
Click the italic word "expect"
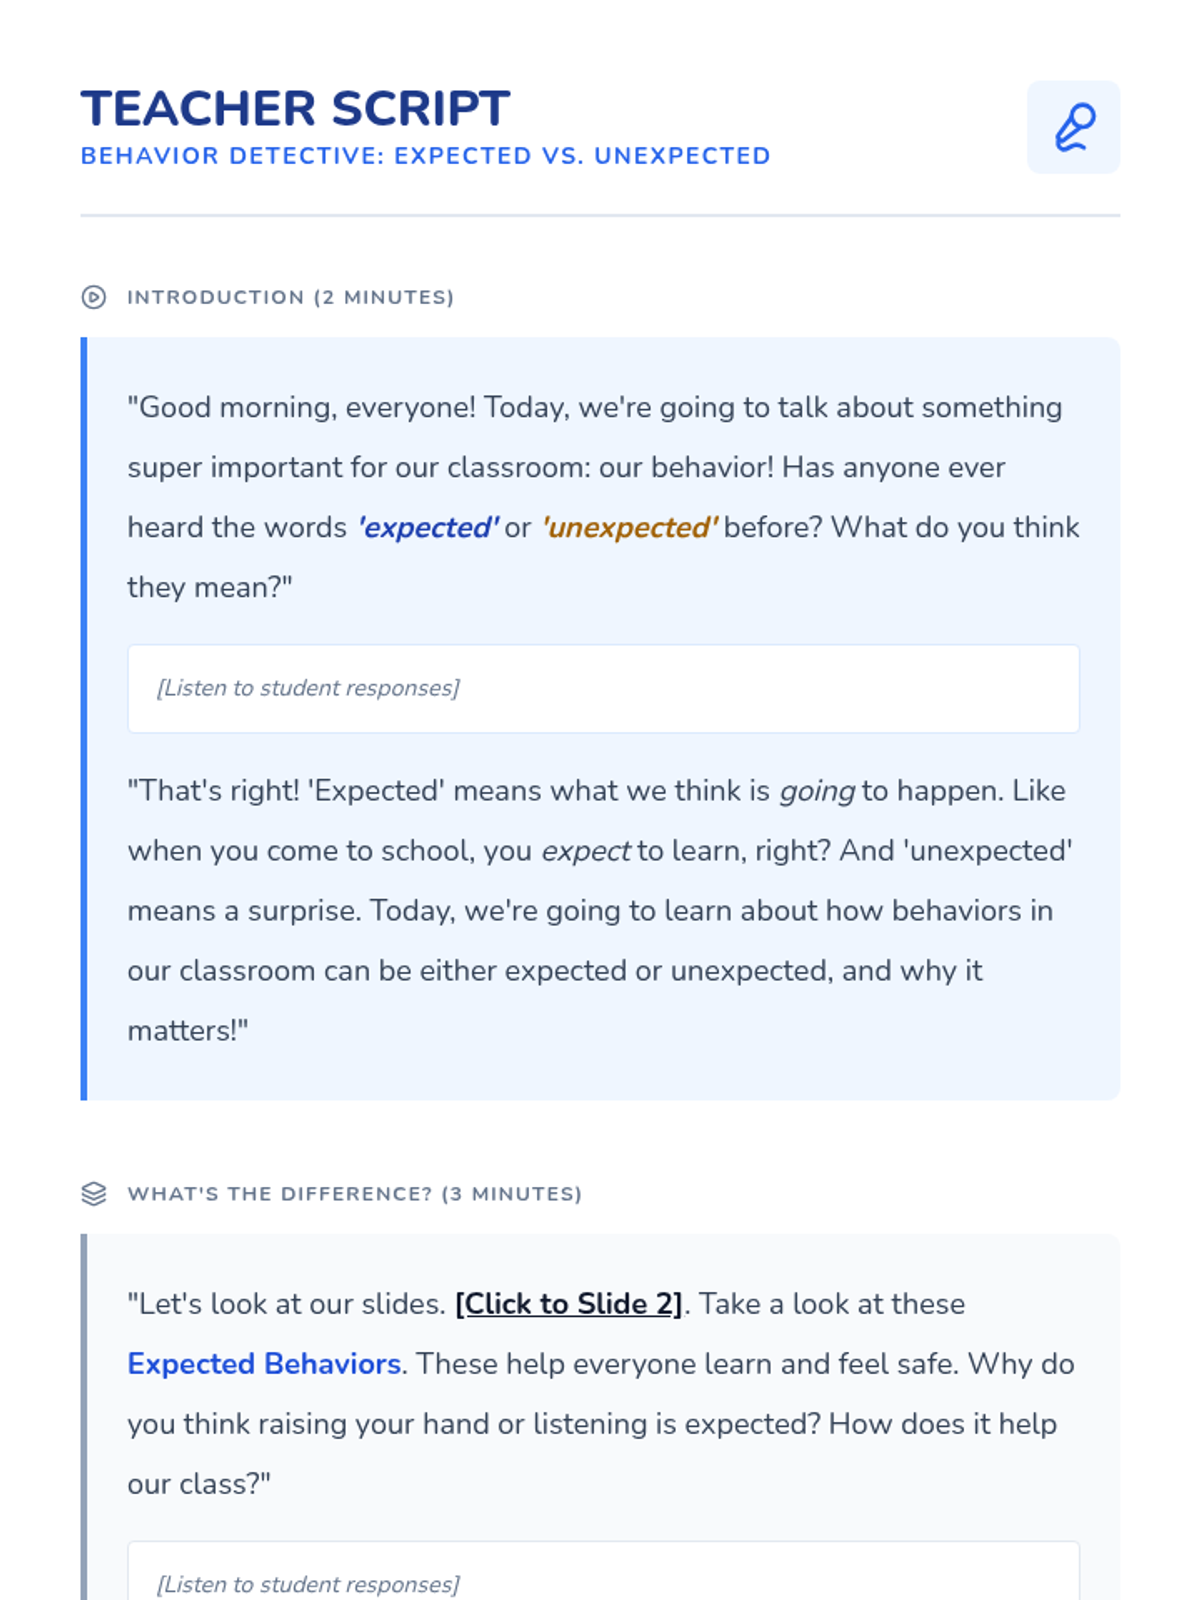click(586, 851)
